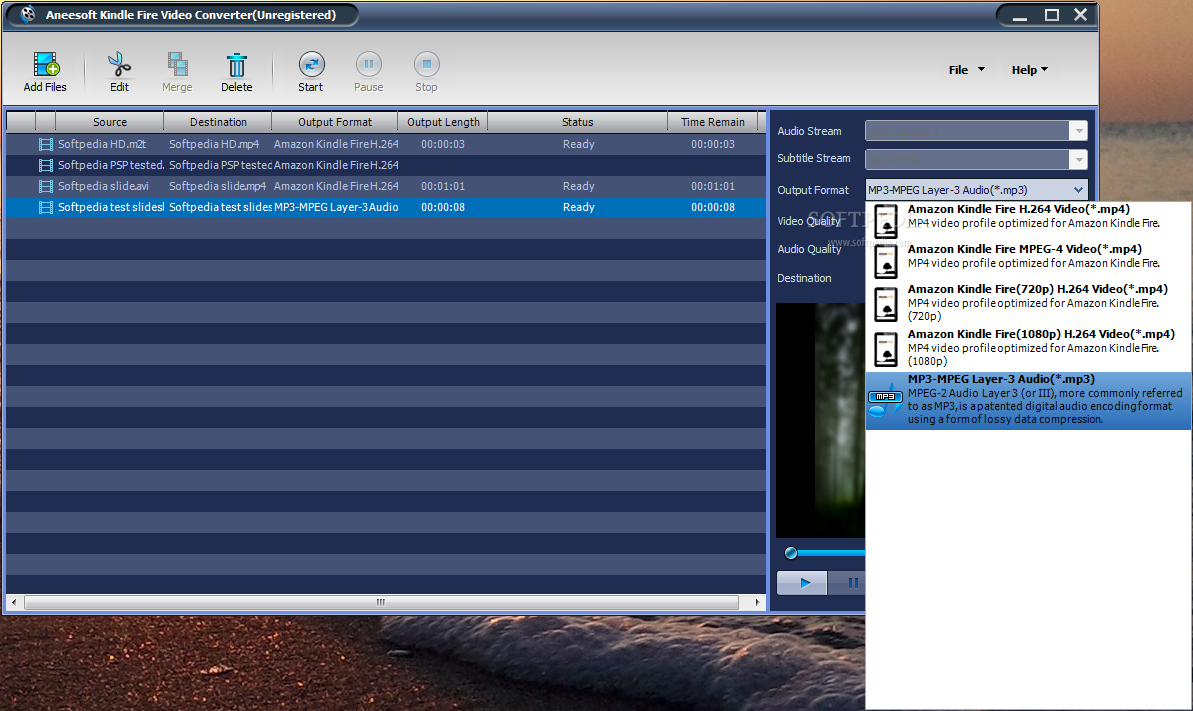Click the video preview thumbnail

[820, 420]
